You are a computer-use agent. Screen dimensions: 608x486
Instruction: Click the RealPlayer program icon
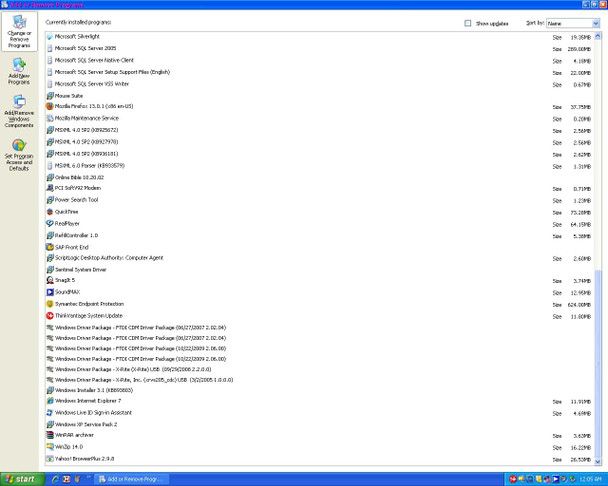pyautogui.click(x=50, y=223)
